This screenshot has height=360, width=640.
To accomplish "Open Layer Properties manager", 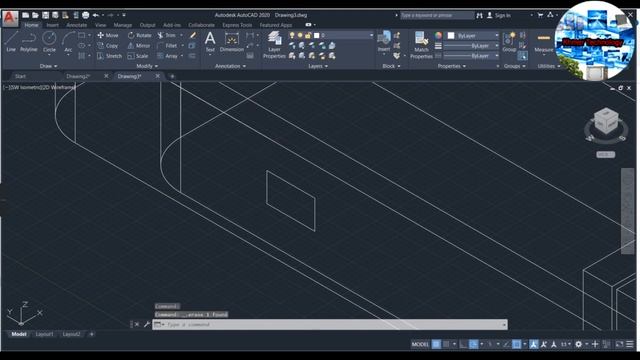I will tap(274, 45).
